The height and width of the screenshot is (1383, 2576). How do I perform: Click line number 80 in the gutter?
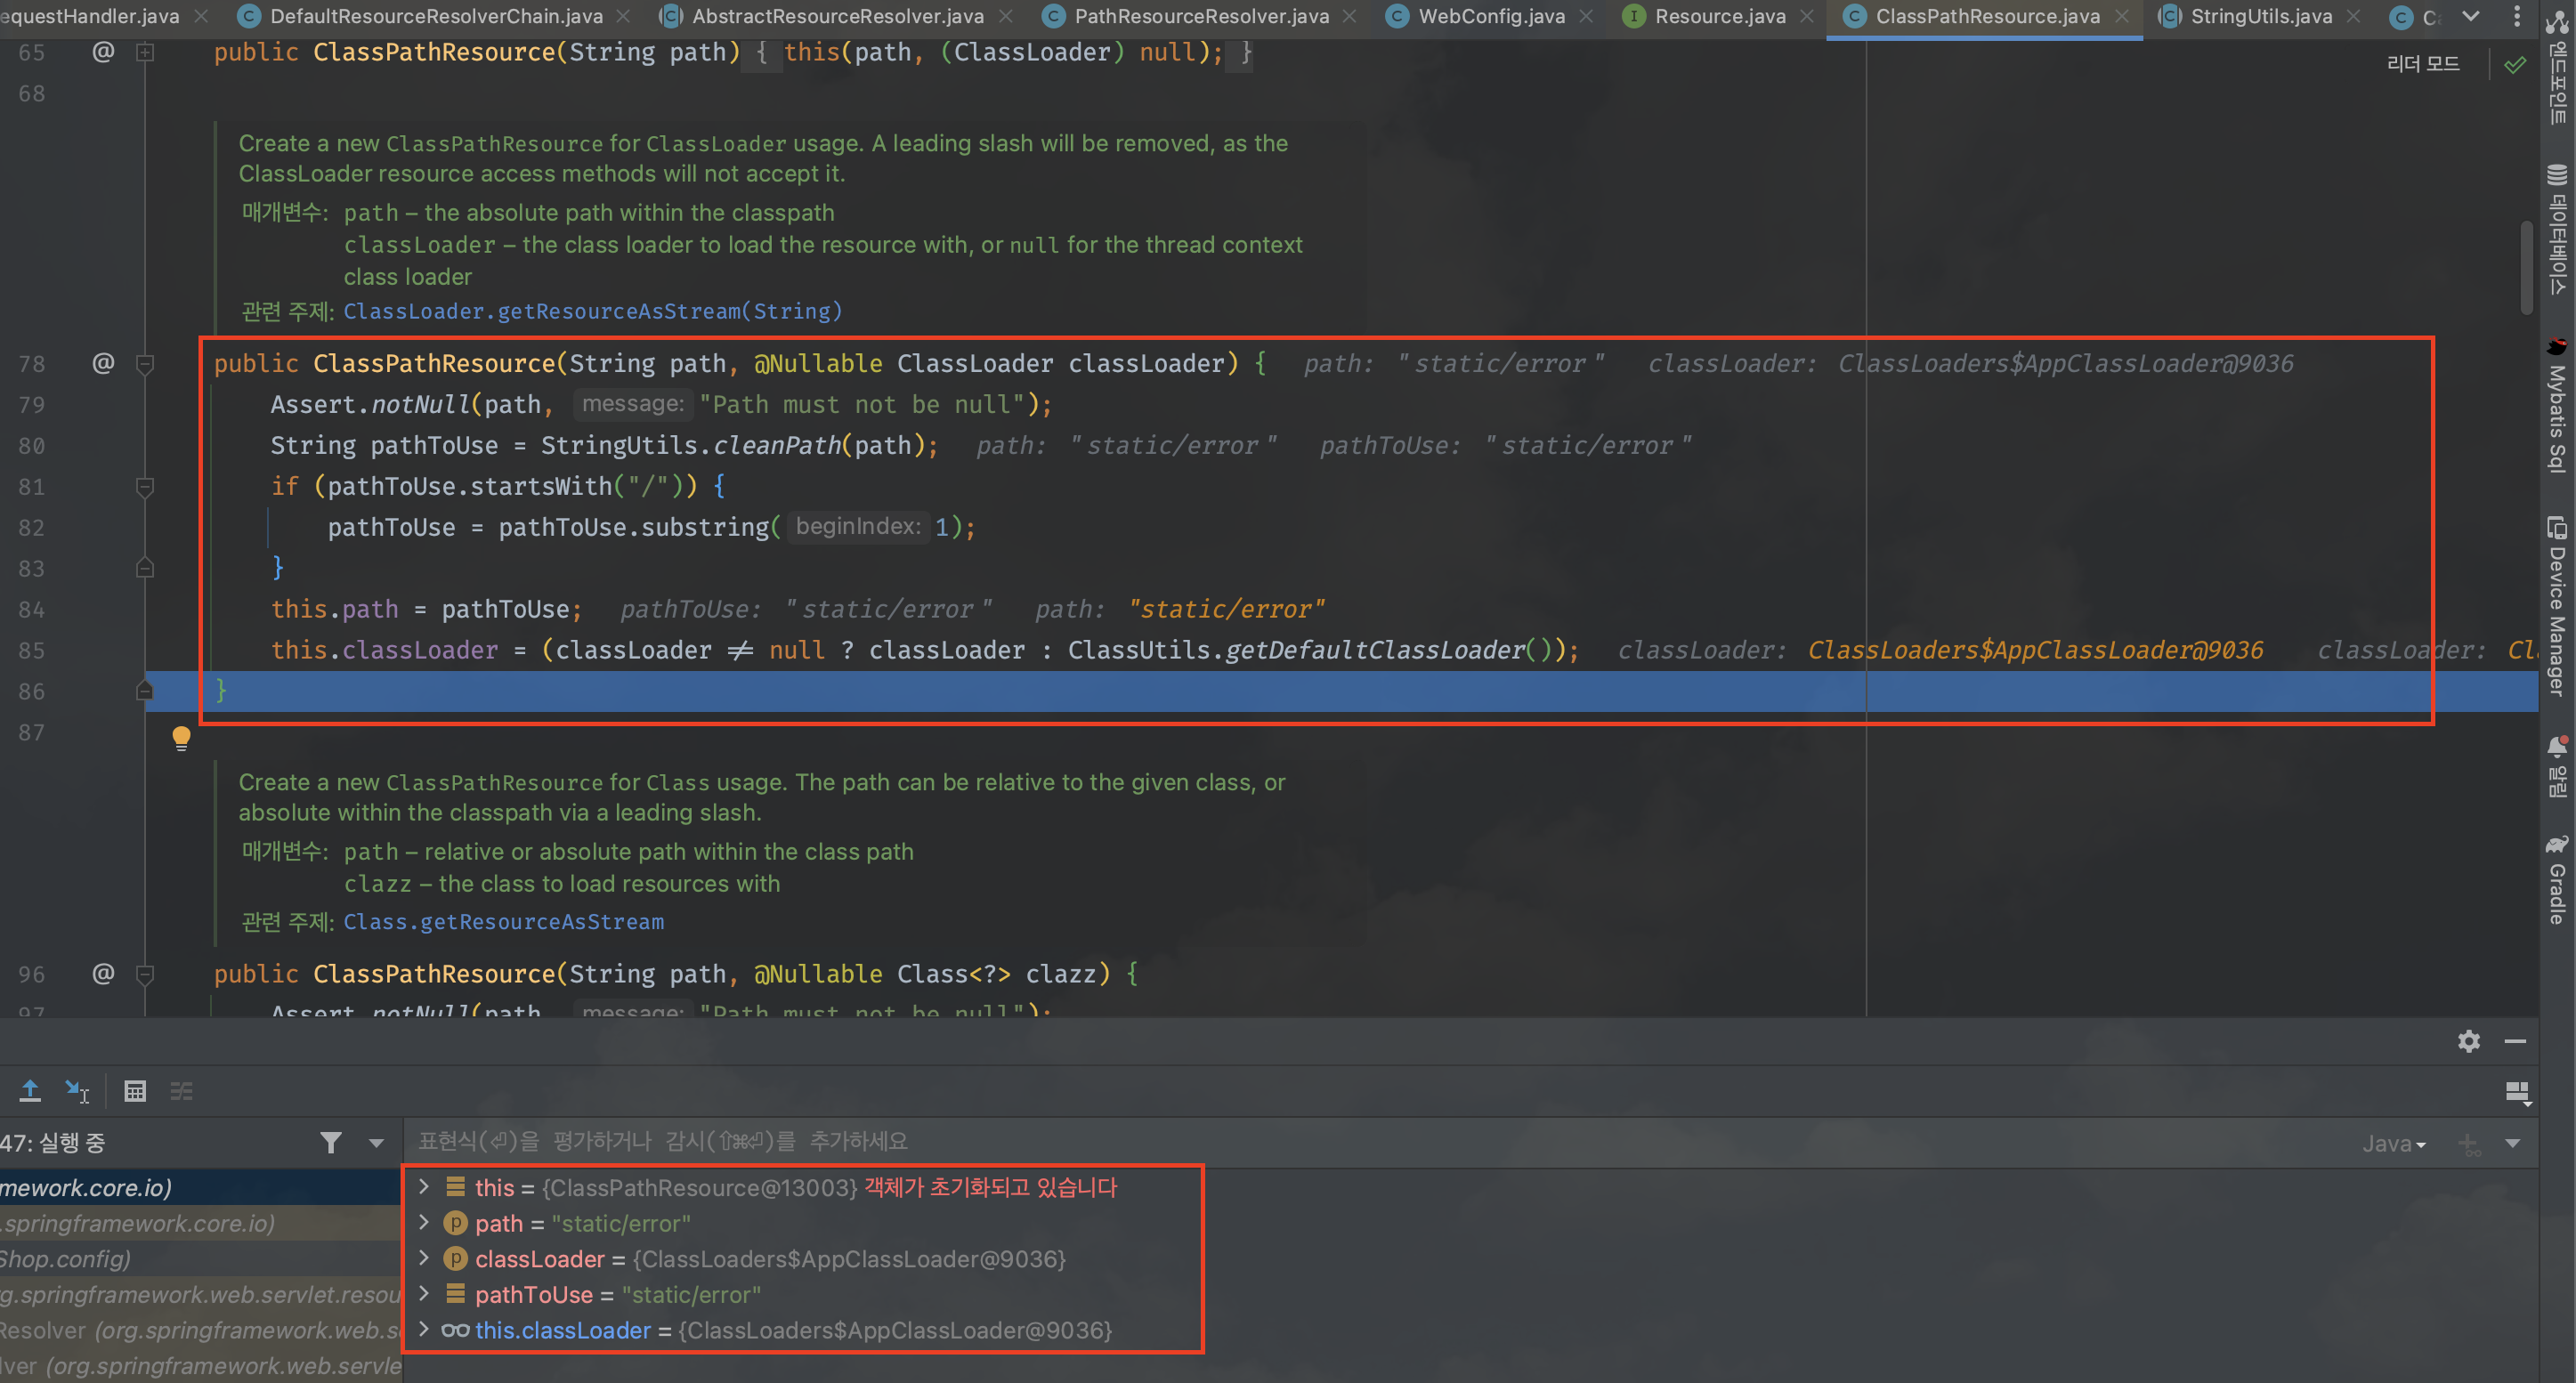pos(32,445)
